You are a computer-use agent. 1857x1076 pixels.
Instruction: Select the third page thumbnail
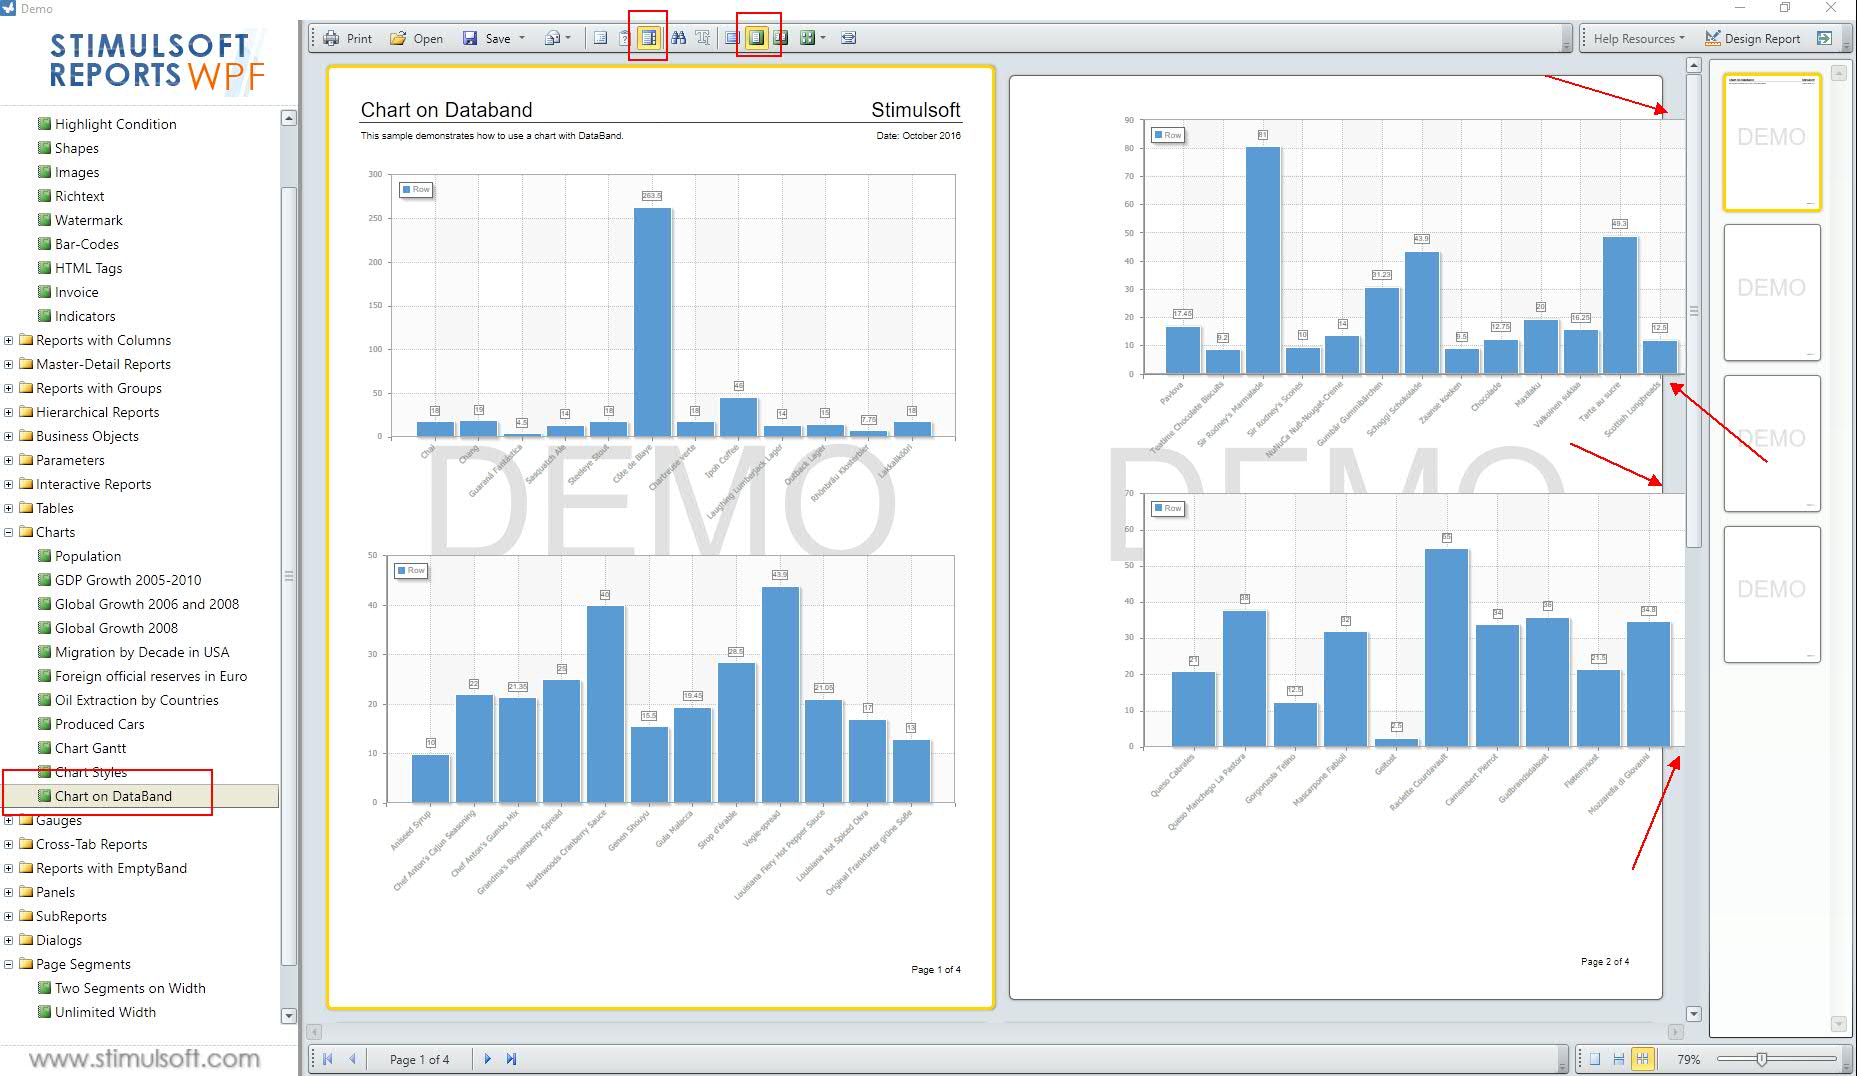(x=1772, y=443)
